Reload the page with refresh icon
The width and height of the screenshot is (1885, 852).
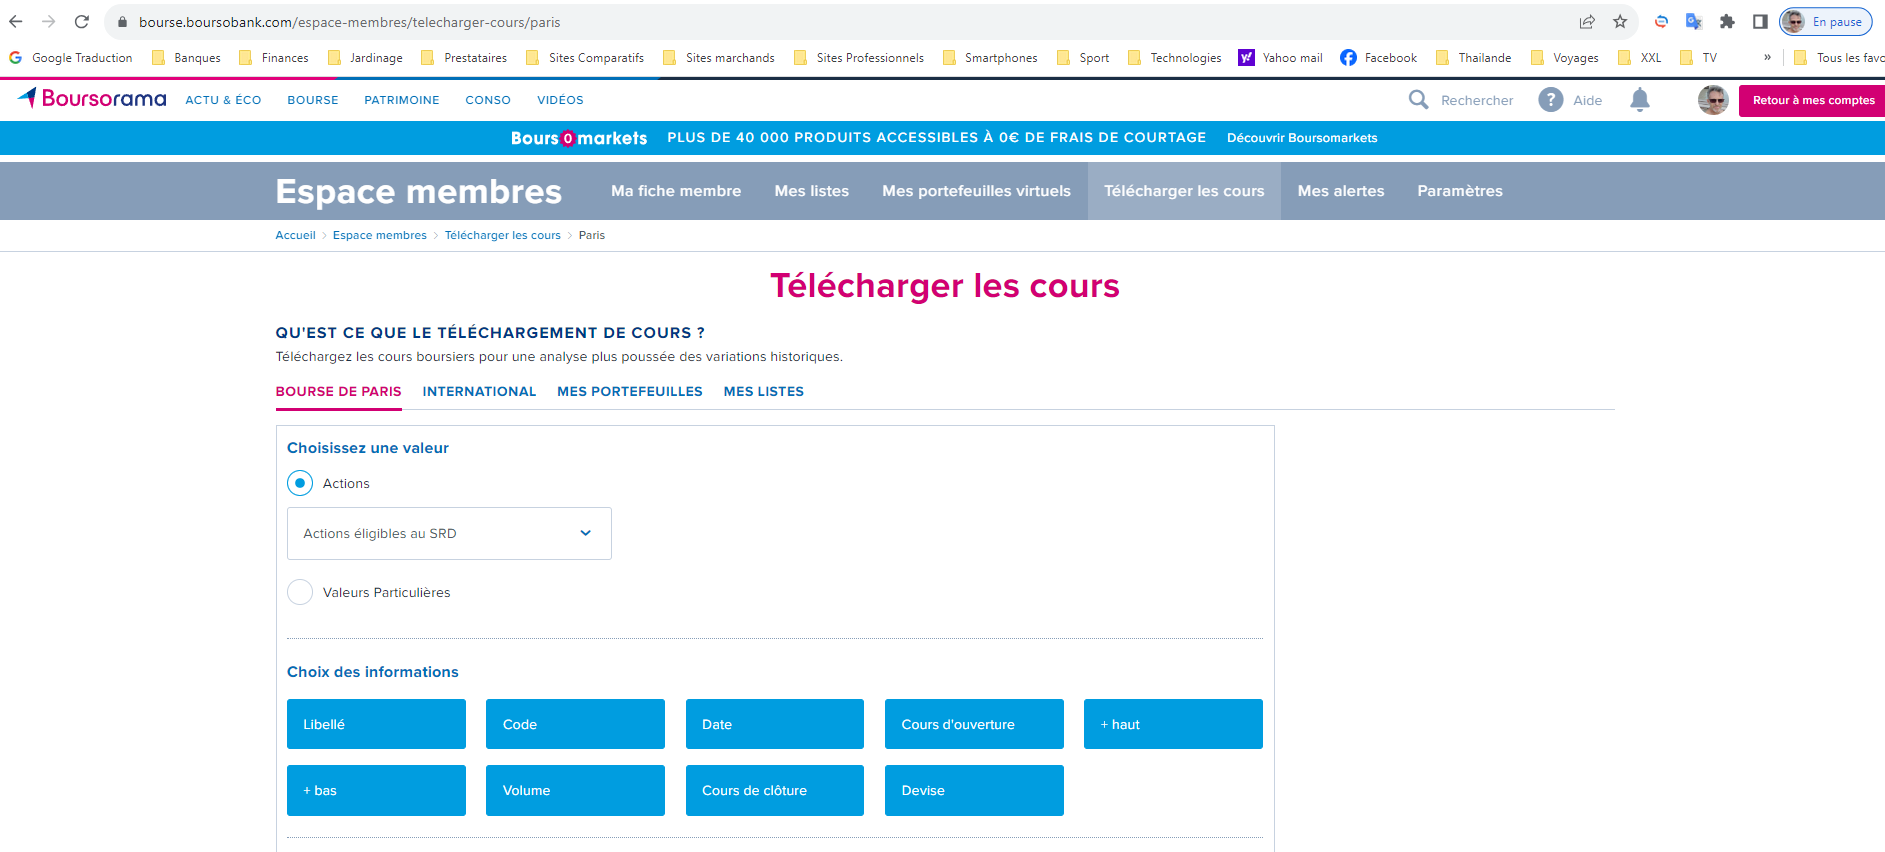82,22
